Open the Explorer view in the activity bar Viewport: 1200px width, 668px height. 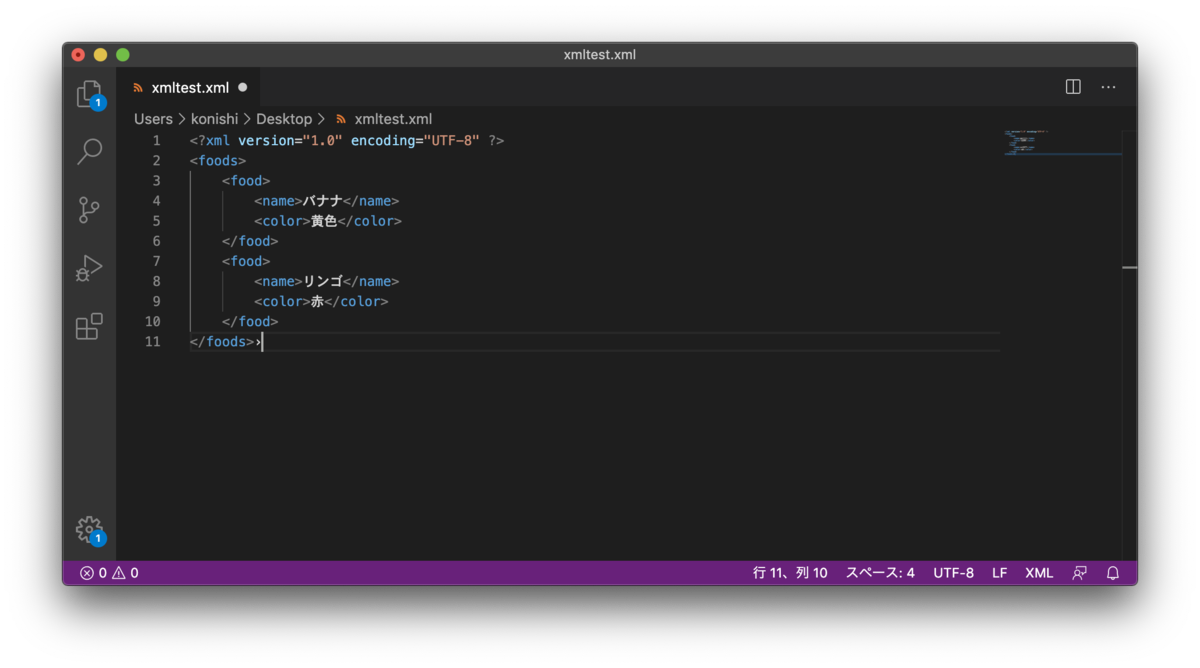(x=89, y=92)
